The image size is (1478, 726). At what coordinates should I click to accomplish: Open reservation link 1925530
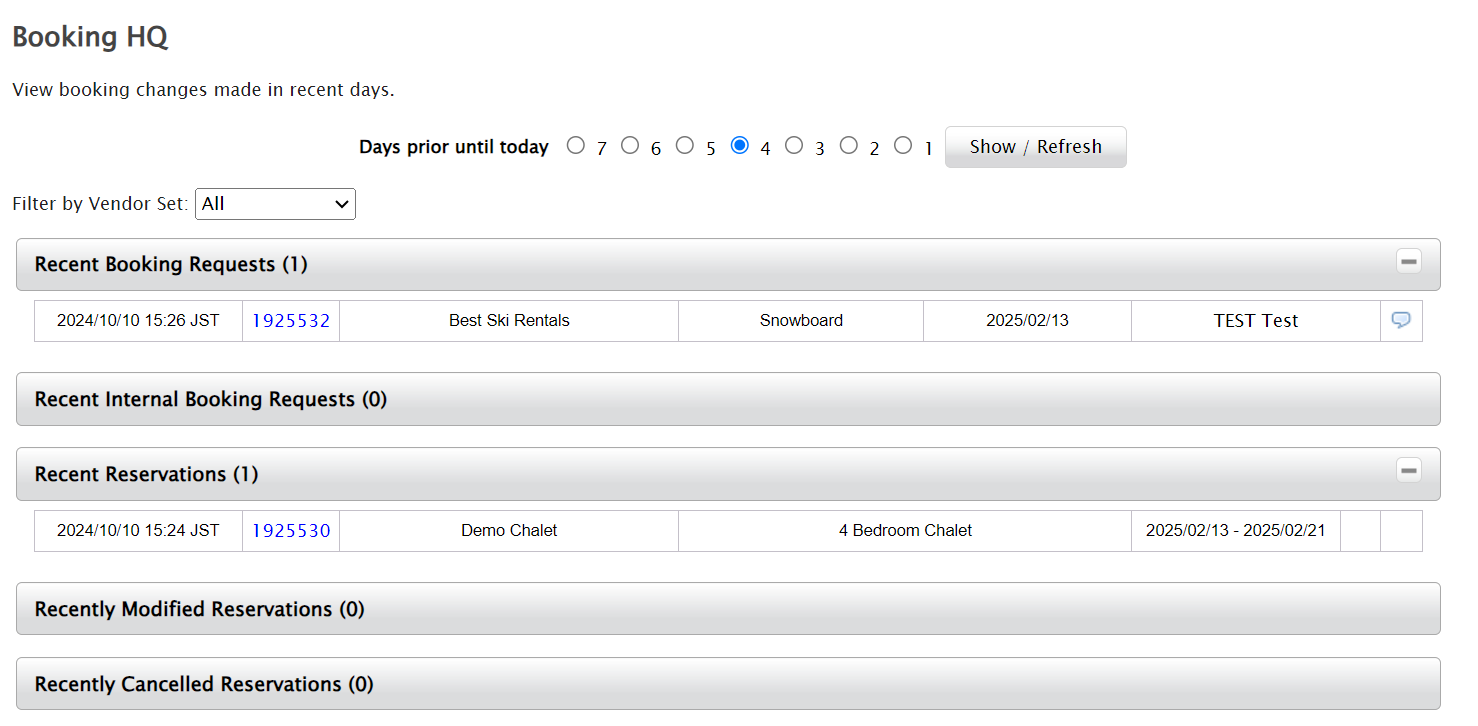click(290, 531)
